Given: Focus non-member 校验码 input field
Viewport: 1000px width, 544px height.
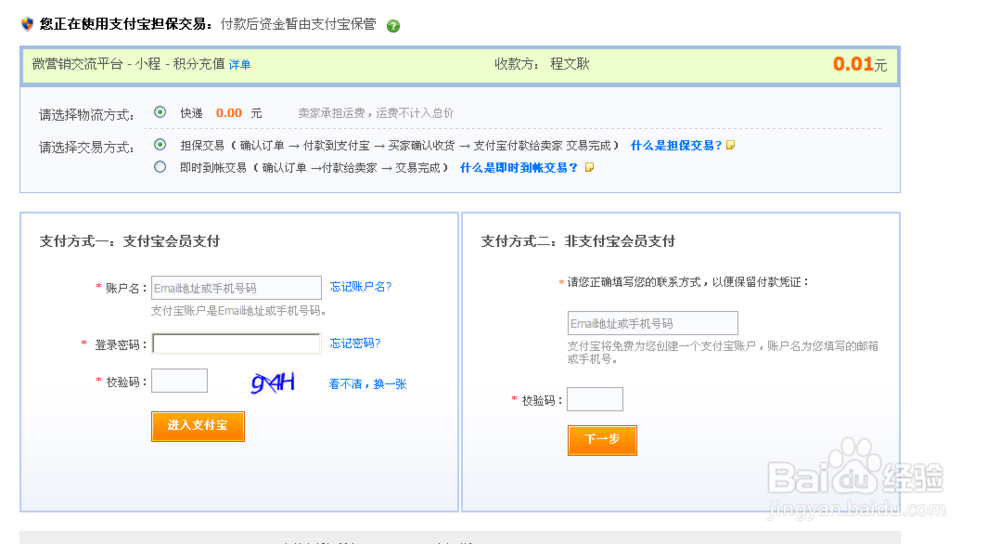Looking at the screenshot, I should (595, 399).
